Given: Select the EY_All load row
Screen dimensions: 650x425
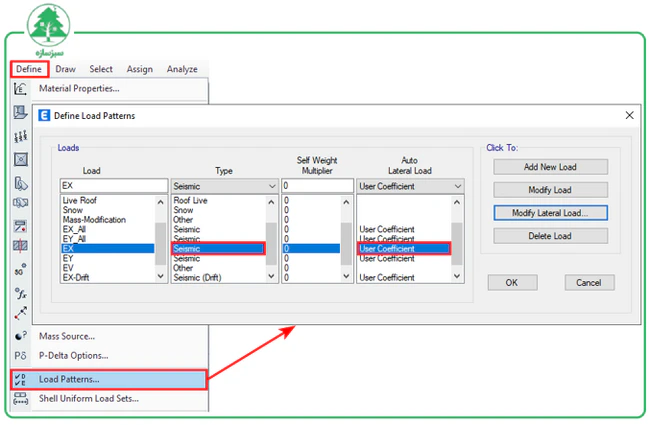Looking at the screenshot, I should point(108,239).
